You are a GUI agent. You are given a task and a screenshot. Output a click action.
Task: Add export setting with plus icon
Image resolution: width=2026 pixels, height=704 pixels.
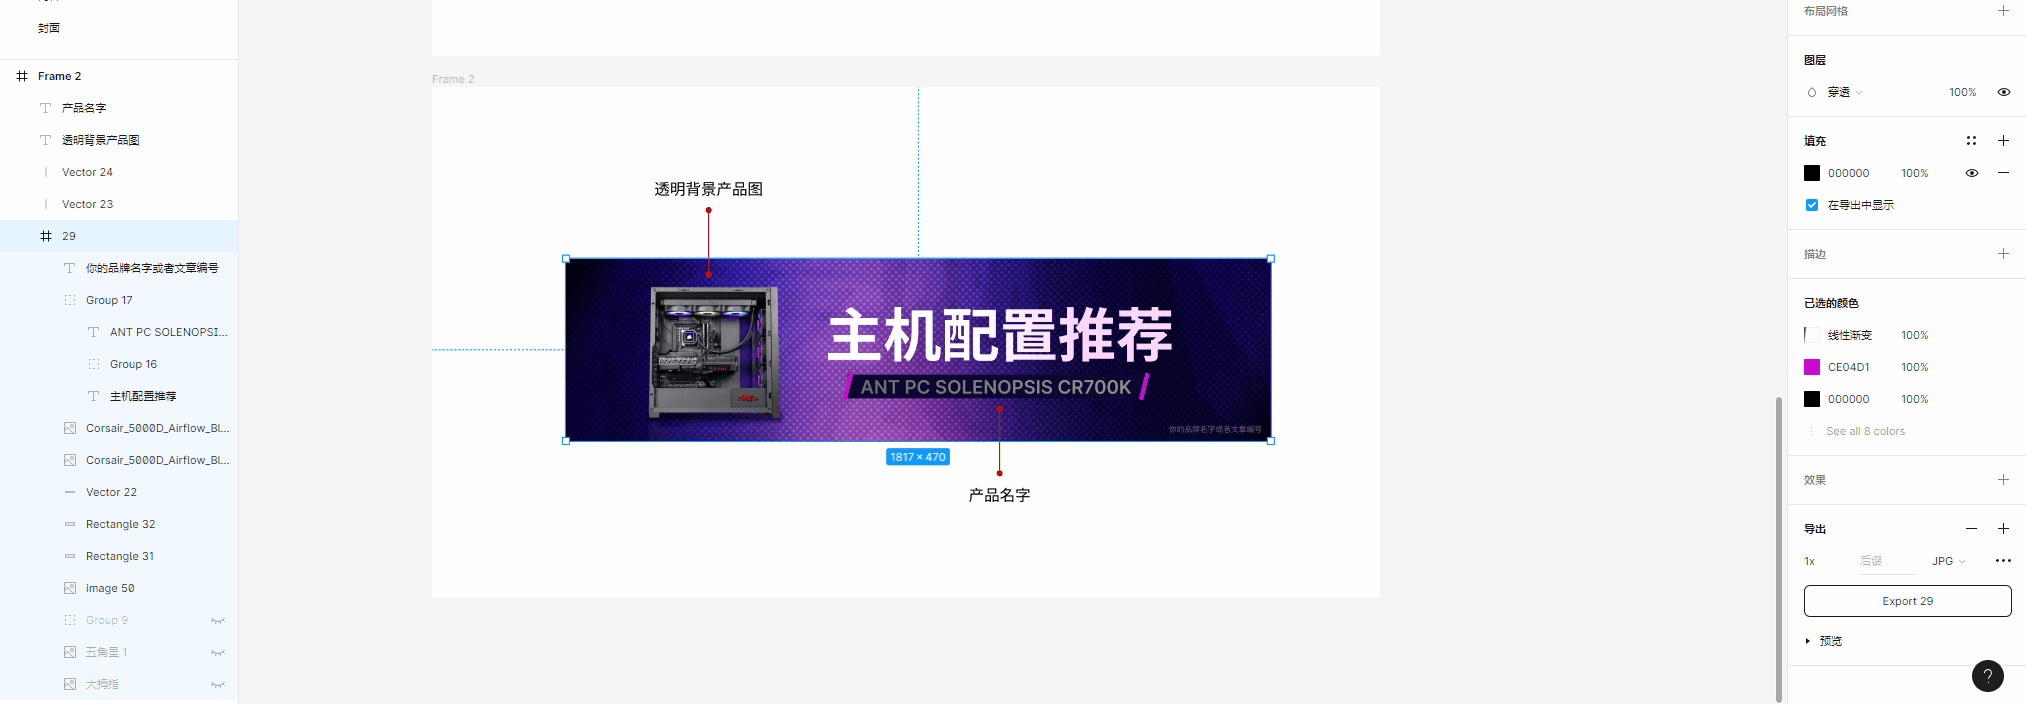[x=2003, y=529]
